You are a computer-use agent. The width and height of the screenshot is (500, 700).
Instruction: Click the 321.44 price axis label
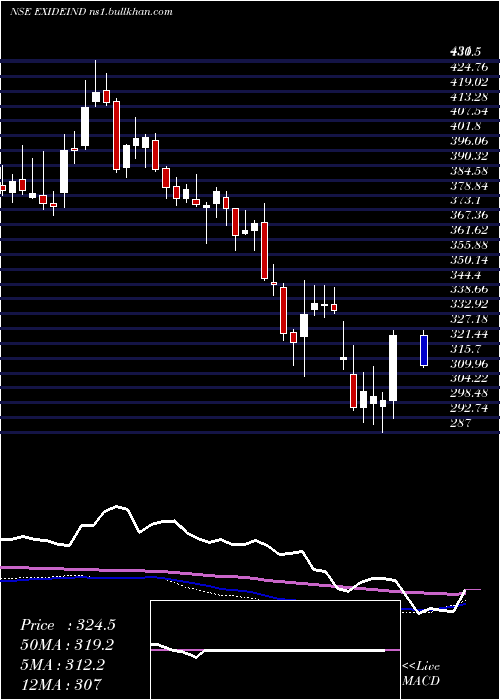[469, 333]
